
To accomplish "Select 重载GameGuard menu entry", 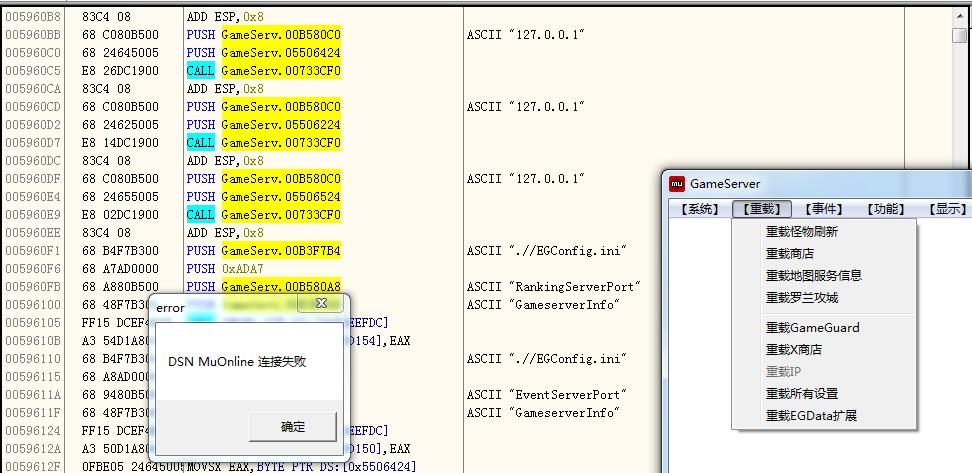I will click(824, 327).
